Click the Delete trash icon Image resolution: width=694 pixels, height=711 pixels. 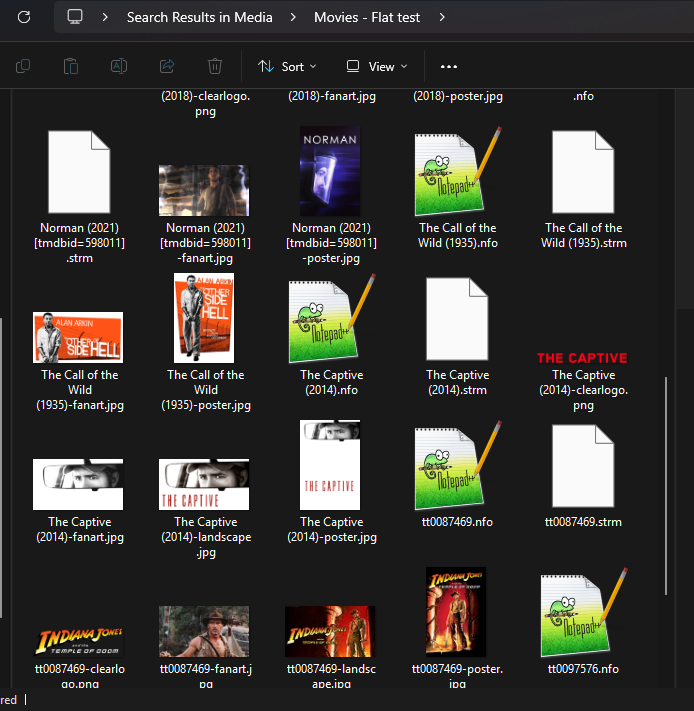215,66
